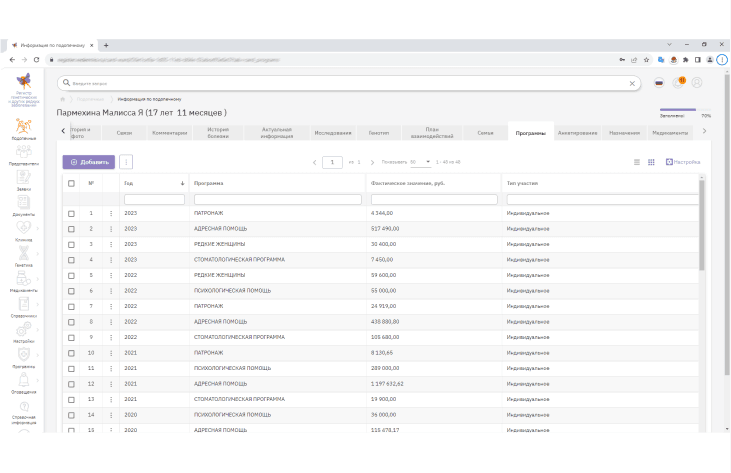The image size is (731, 473).
Task: Go to home via breadcrumb house icon
Action: click(62, 99)
